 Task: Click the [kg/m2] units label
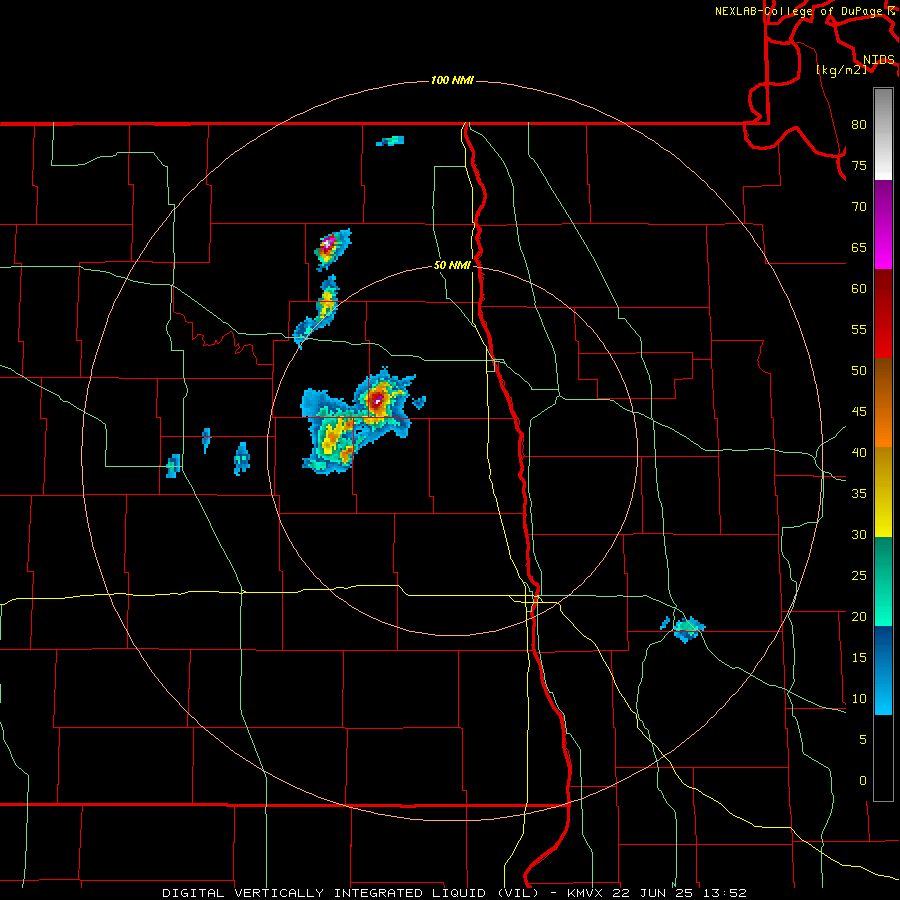tap(841, 70)
